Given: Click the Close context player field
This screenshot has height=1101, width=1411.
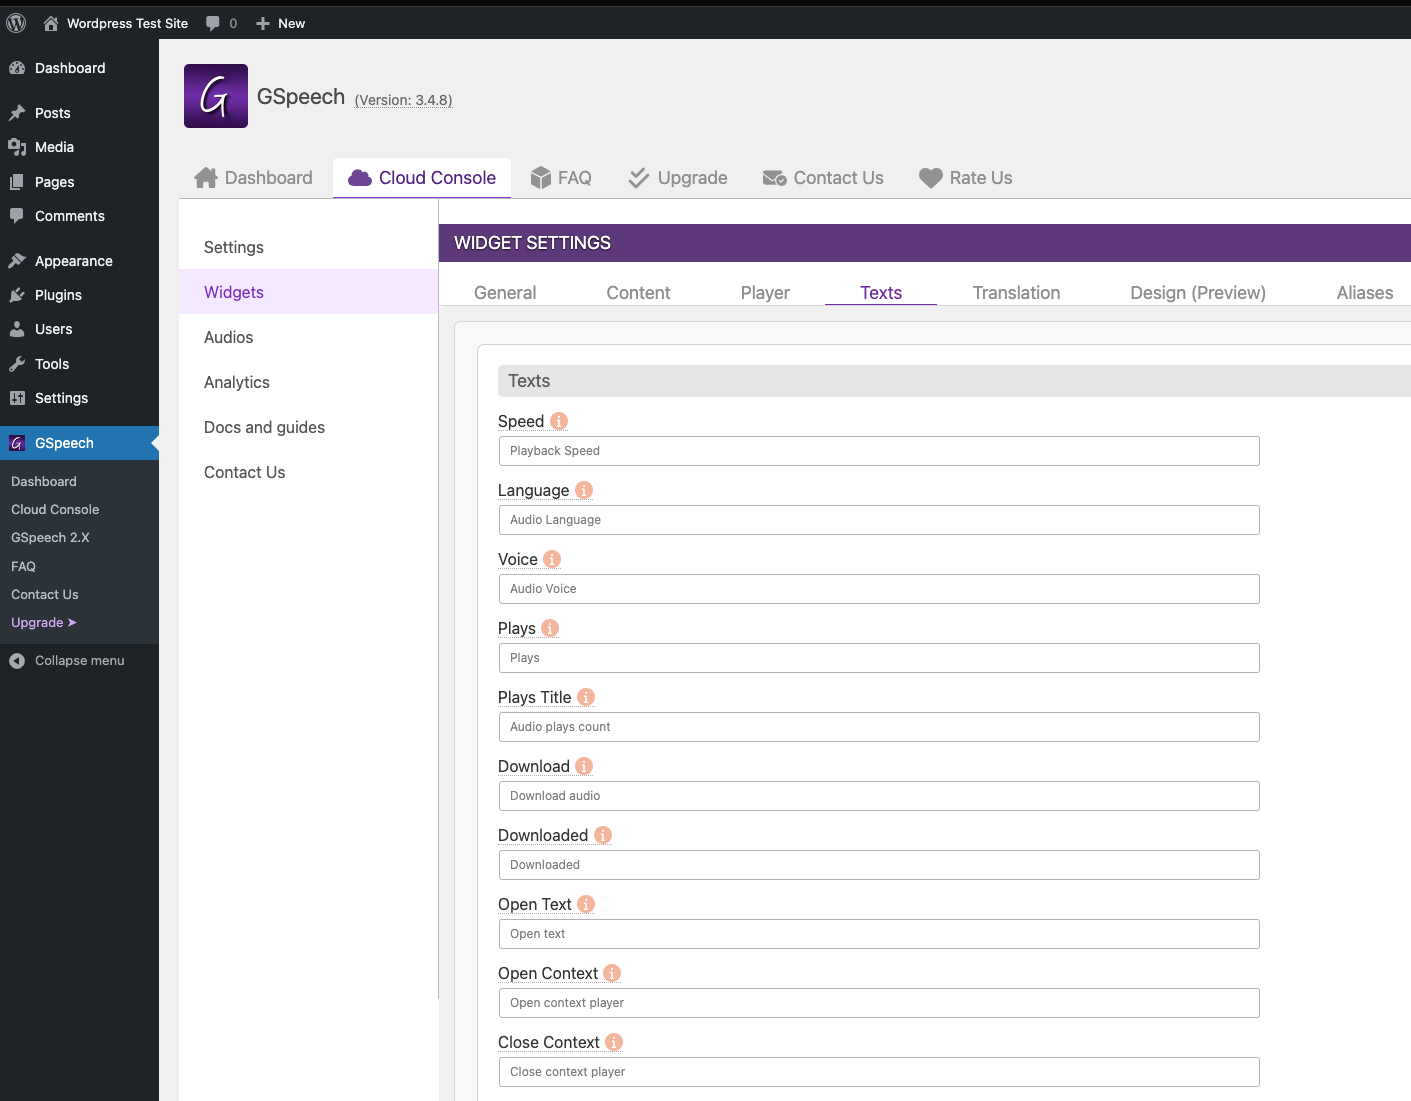Looking at the screenshot, I should click(x=879, y=1072).
